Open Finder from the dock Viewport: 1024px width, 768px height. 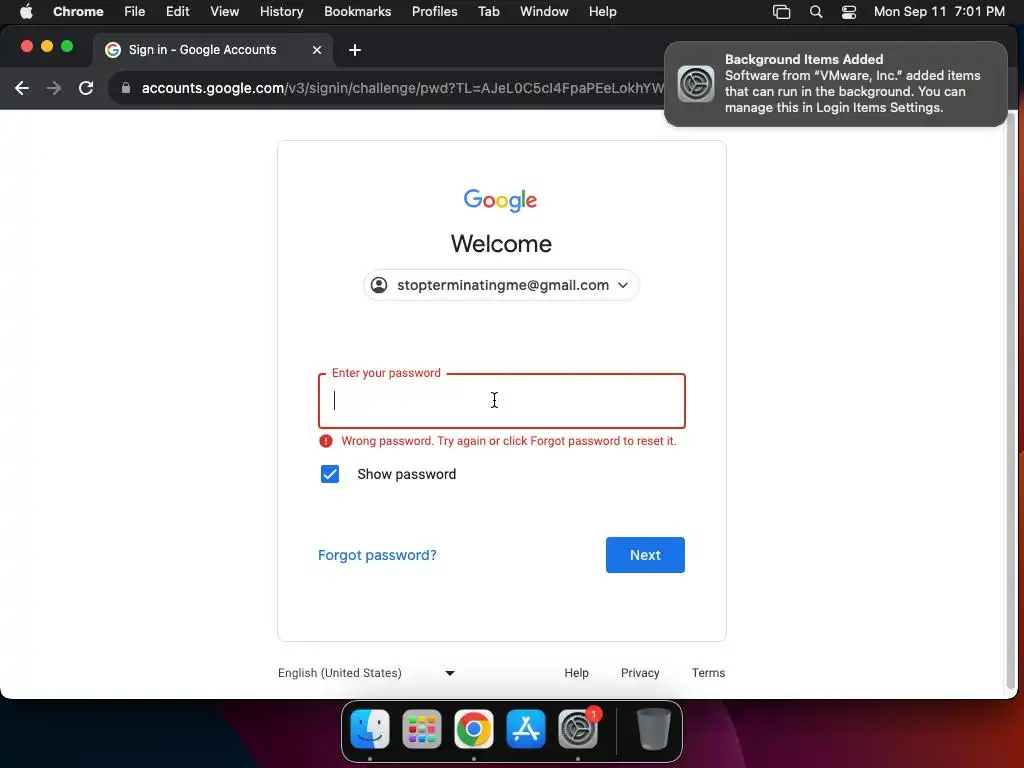(370, 729)
